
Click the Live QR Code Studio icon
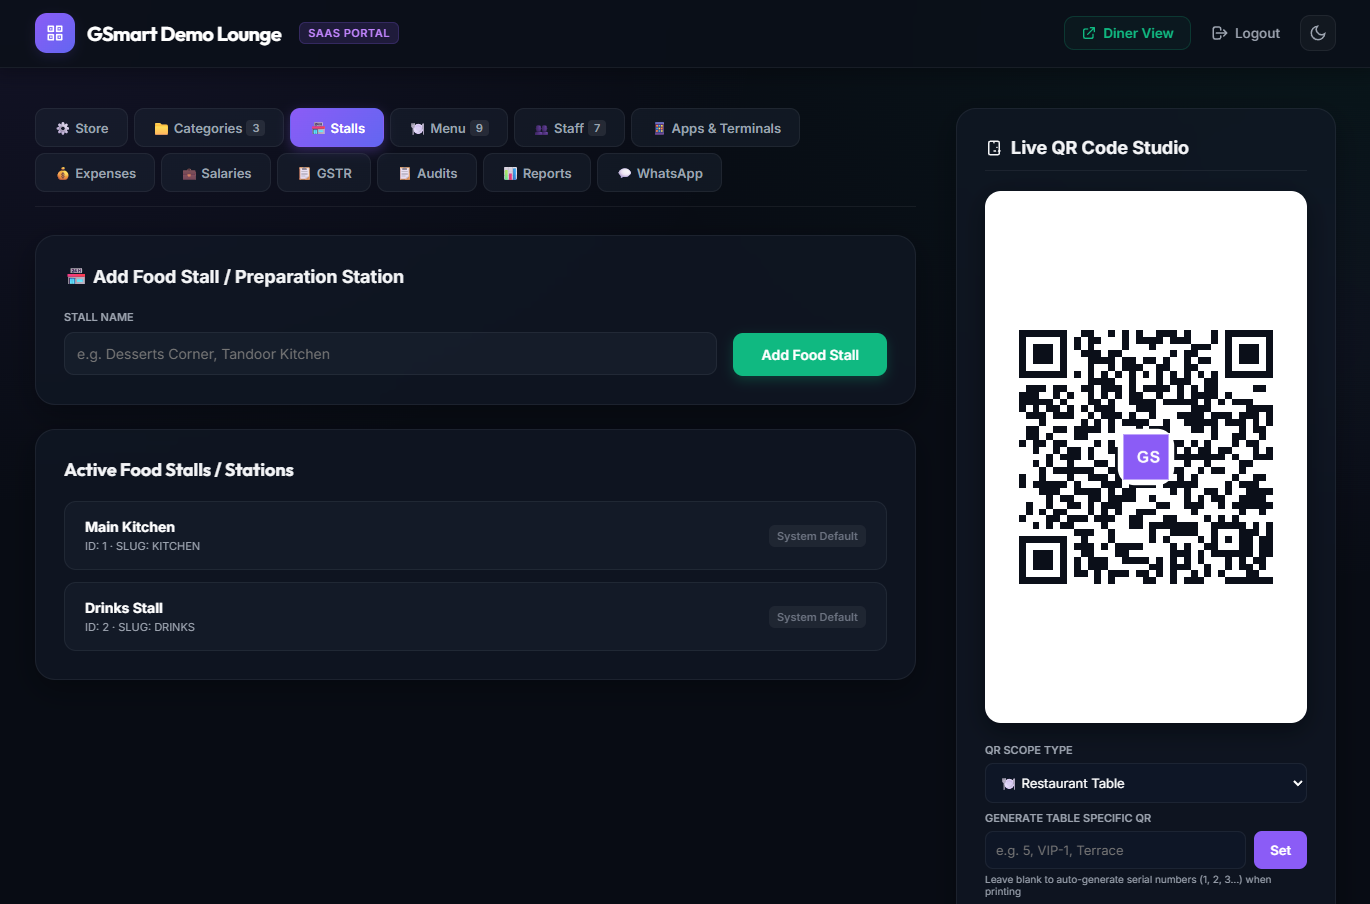[x=994, y=148]
